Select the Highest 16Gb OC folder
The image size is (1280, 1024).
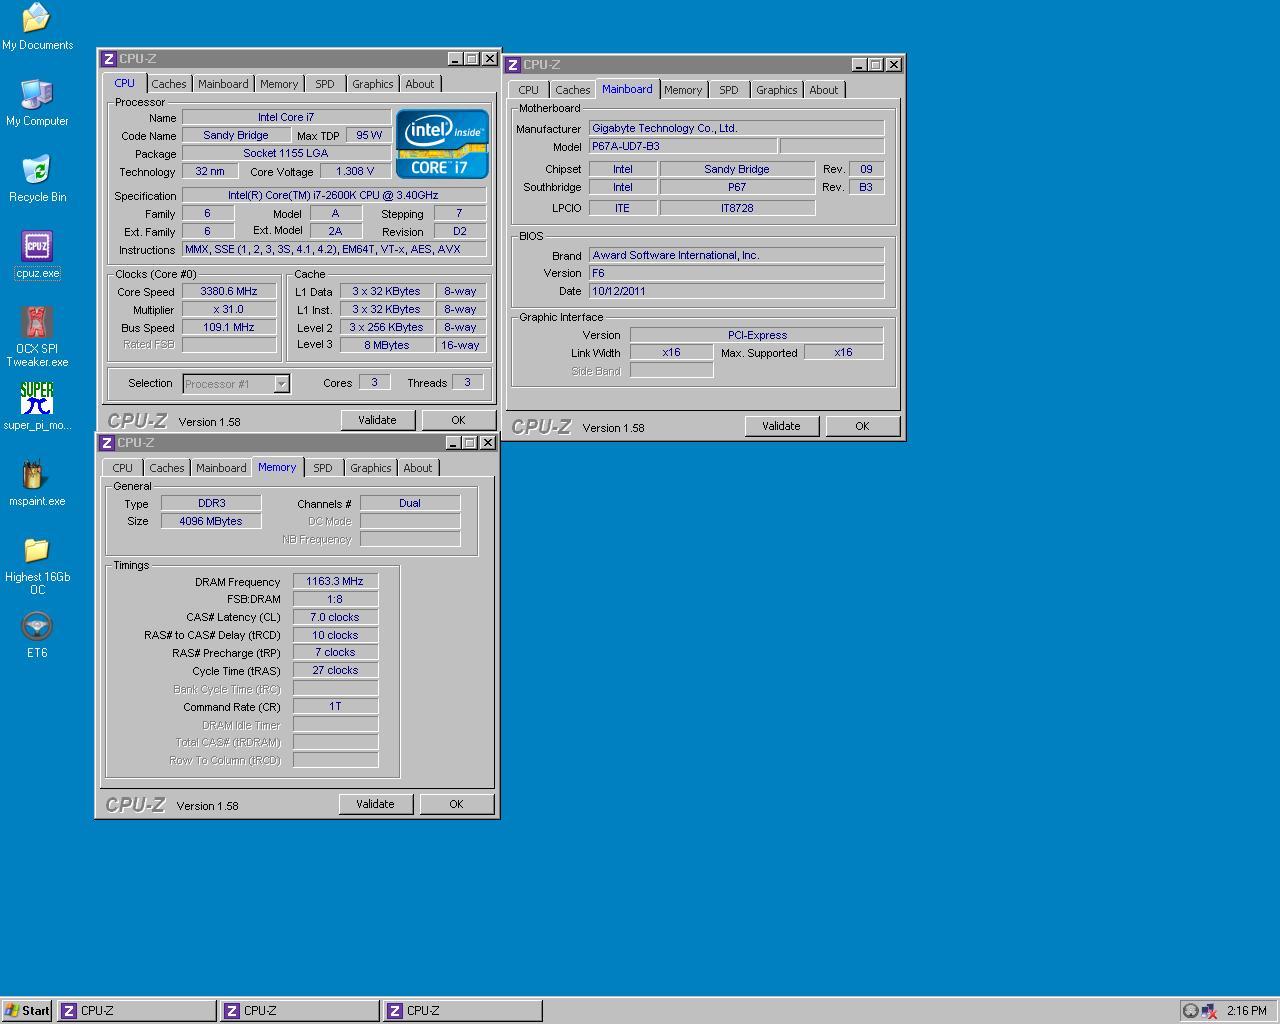37,566
